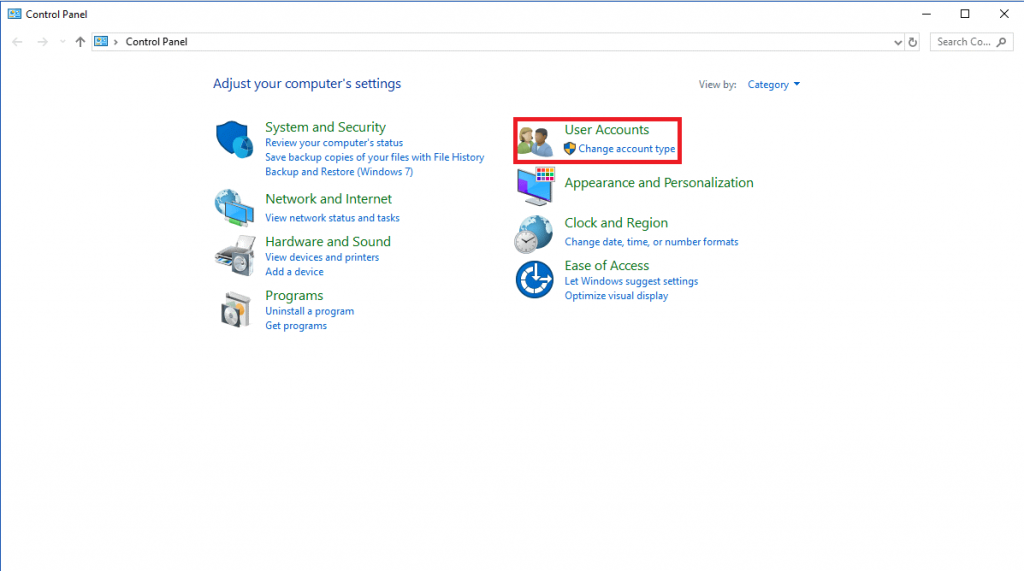This screenshot has height=571, width=1024.
Task: Open the Clock and Region heading
Action: tap(616, 223)
